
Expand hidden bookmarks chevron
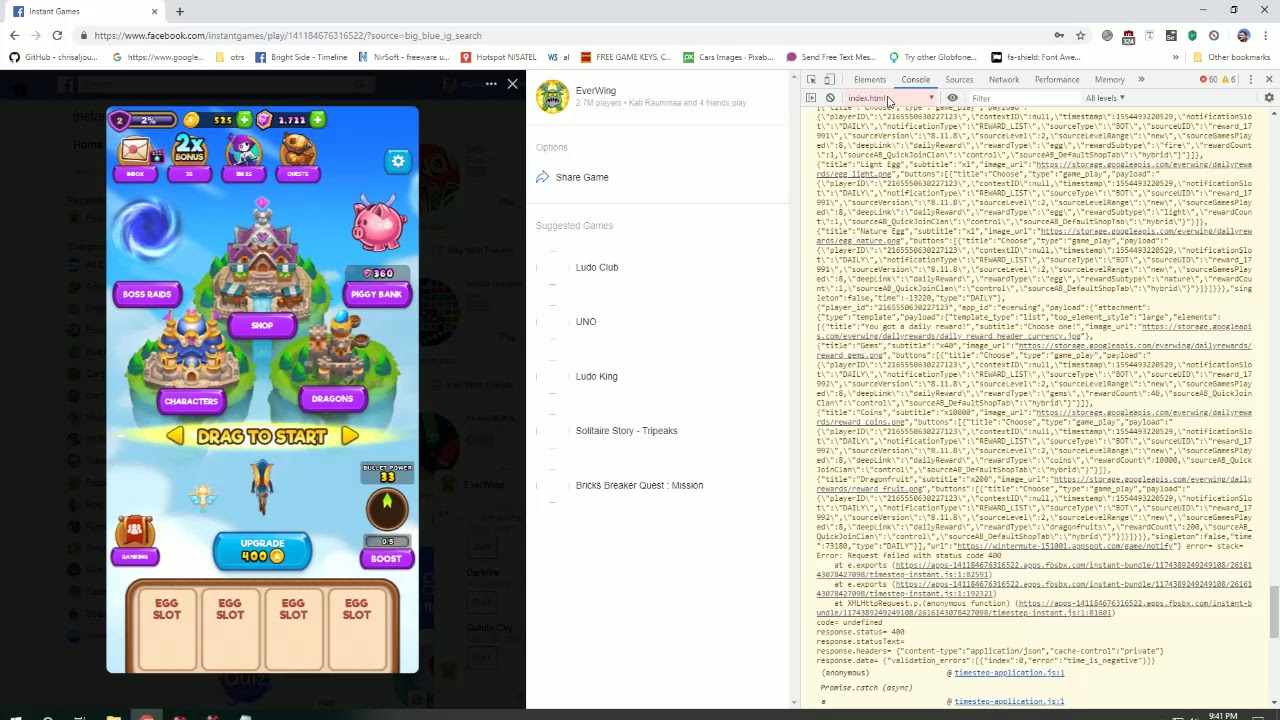(x=1175, y=57)
